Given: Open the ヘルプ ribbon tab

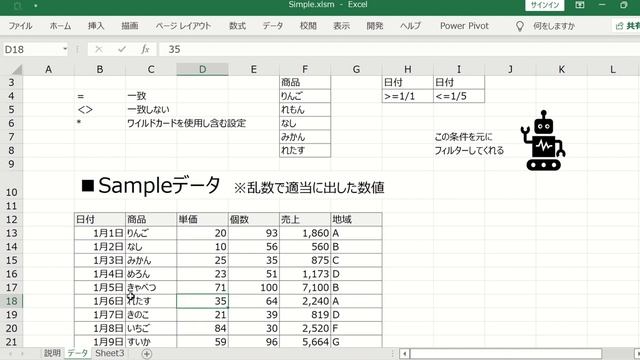Looking at the screenshot, I should click(x=410, y=26).
